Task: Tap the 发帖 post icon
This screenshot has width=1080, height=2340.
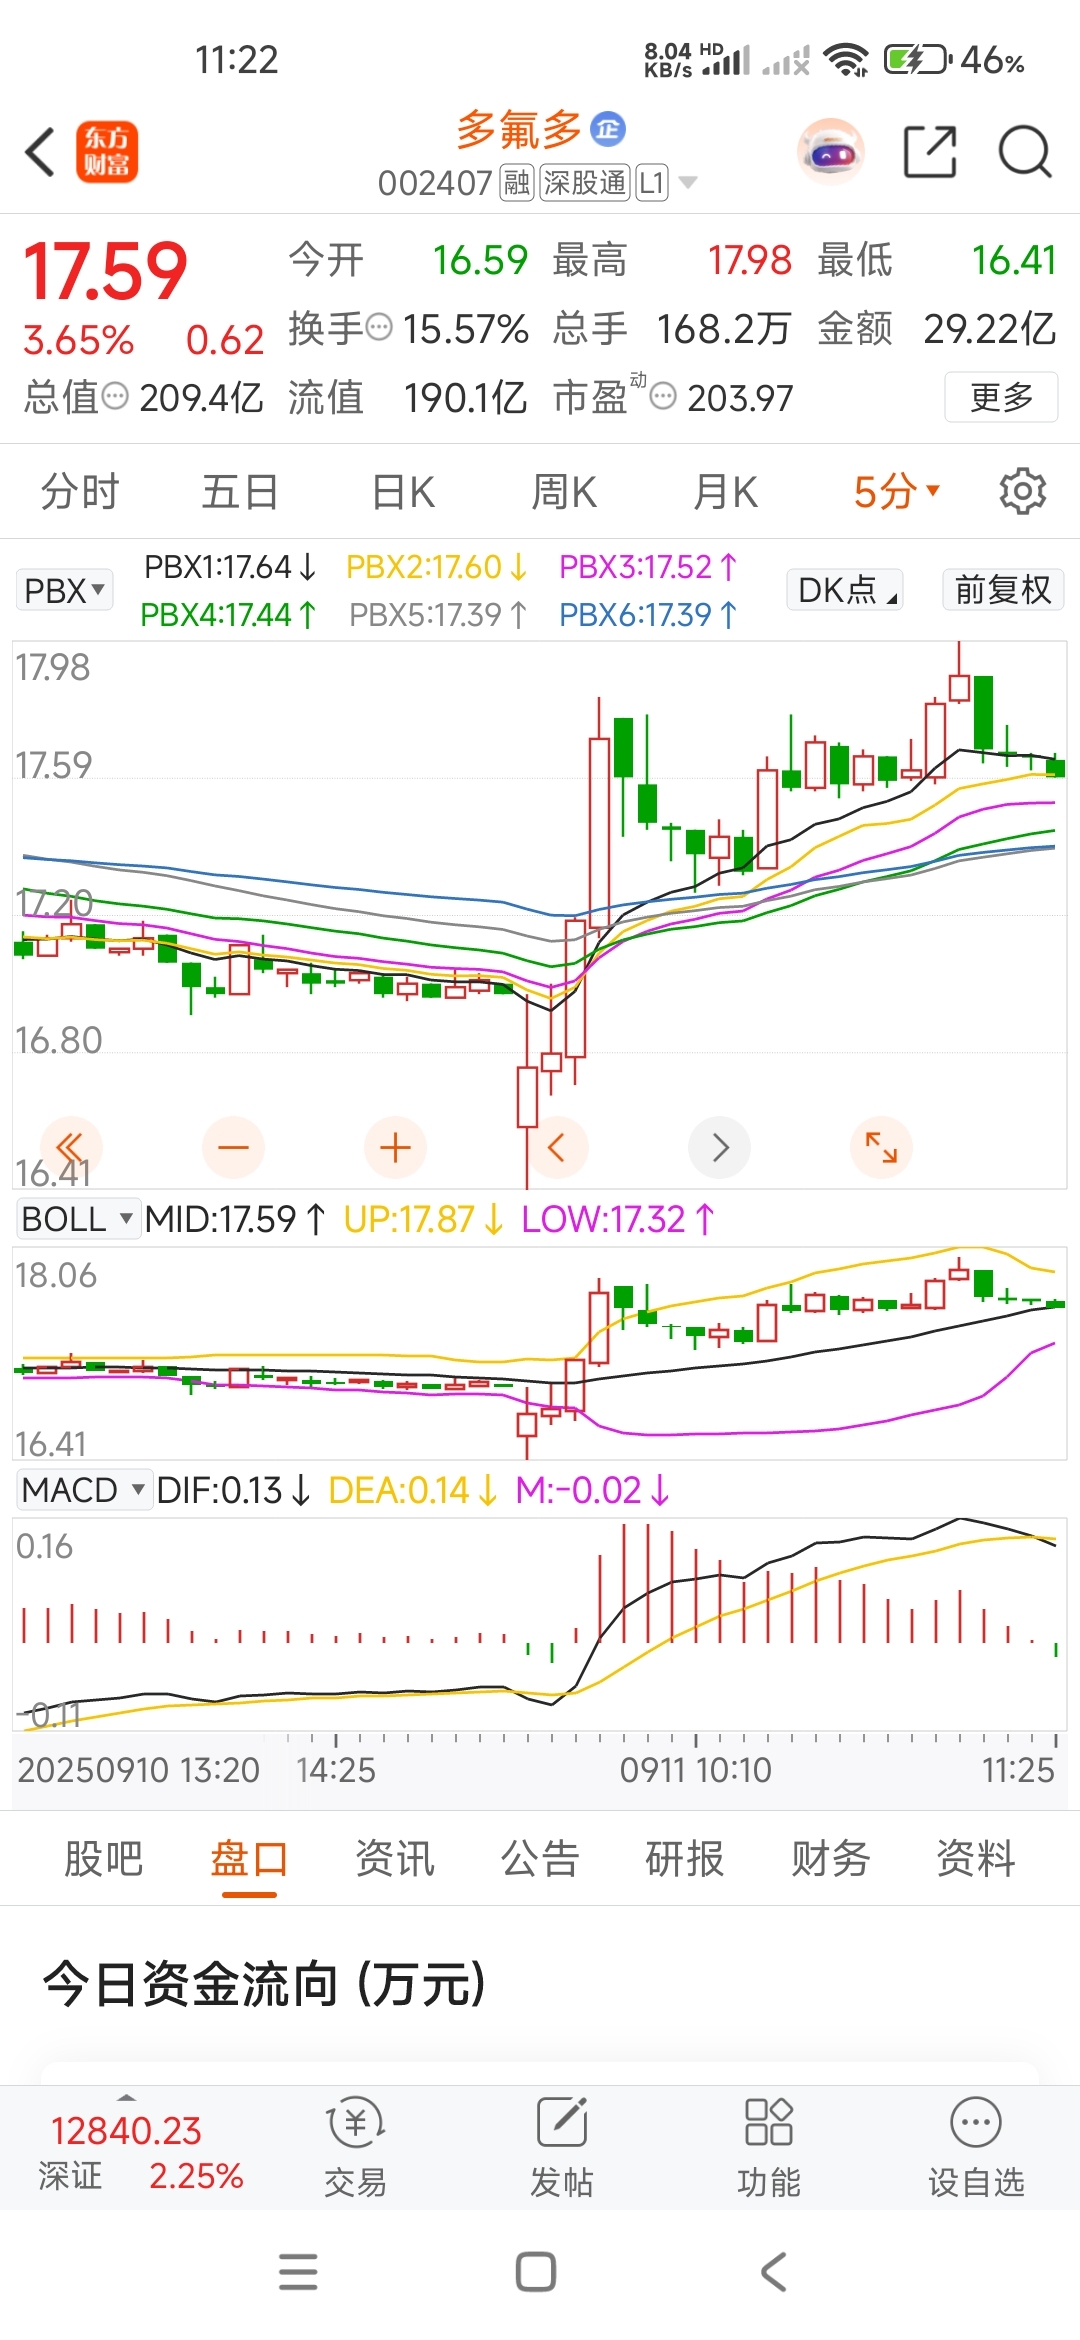Action: pos(562,2148)
